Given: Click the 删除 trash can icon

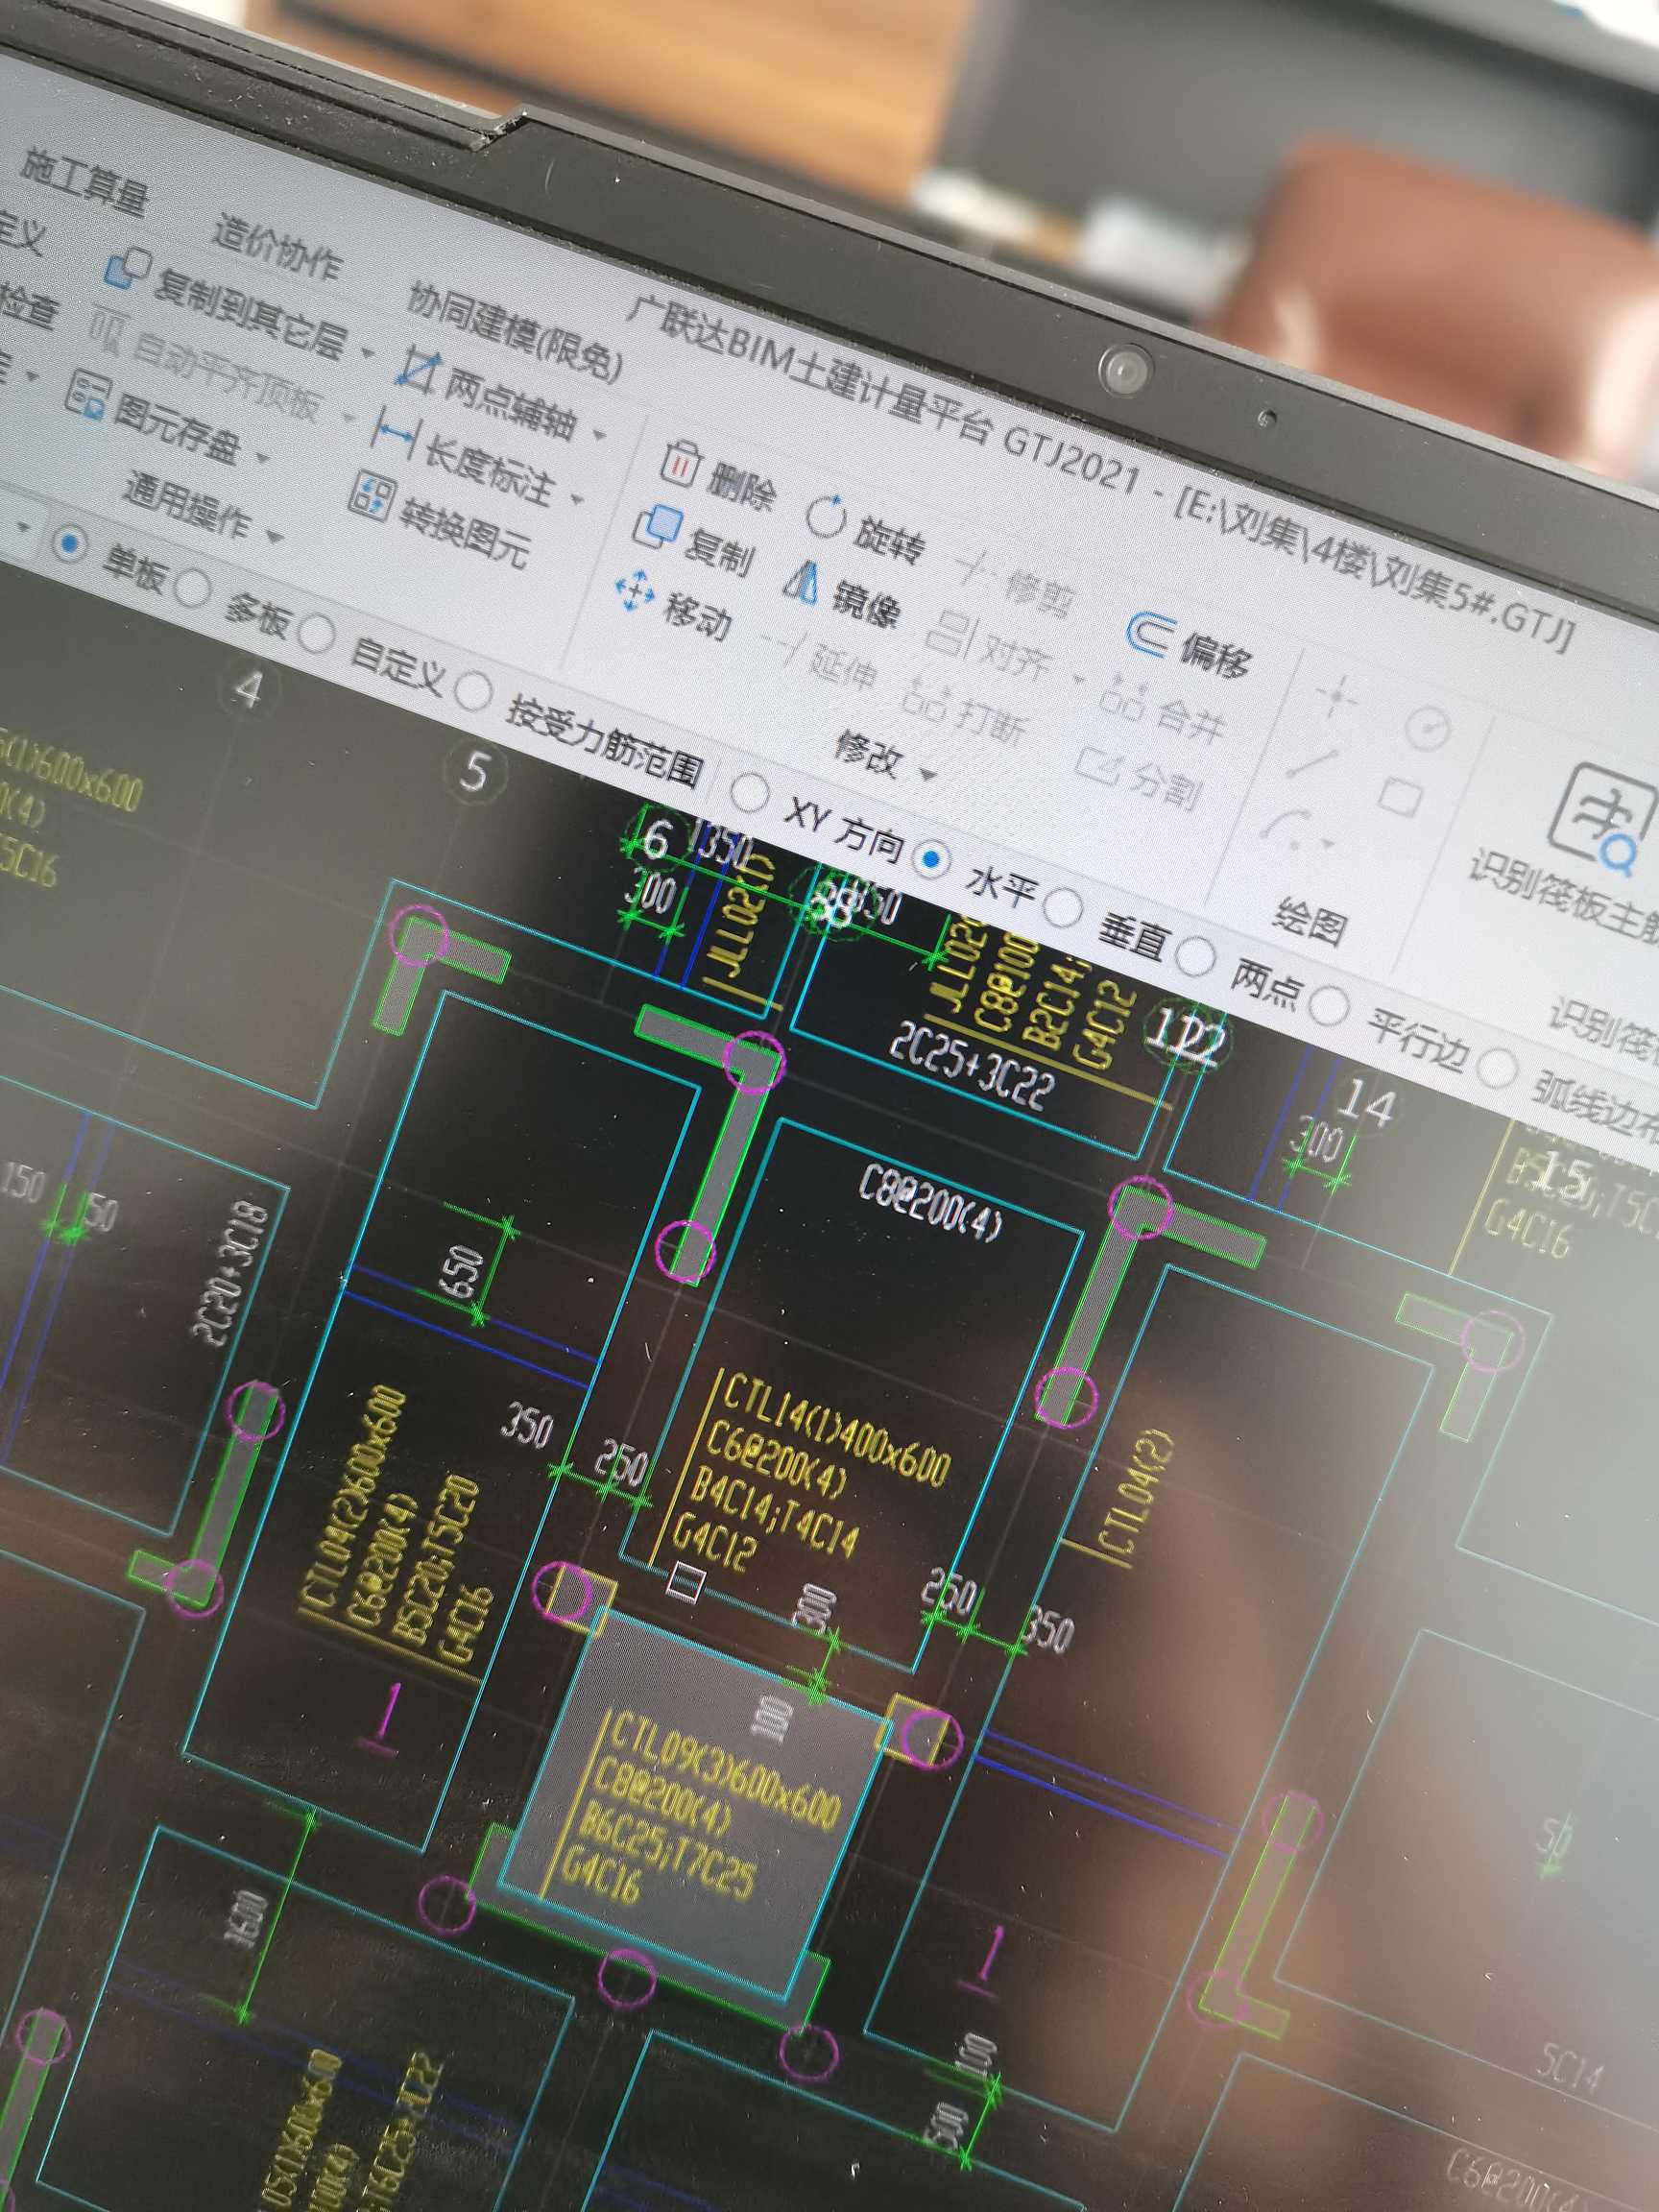Looking at the screenshot, I should [x=682, y=463].
